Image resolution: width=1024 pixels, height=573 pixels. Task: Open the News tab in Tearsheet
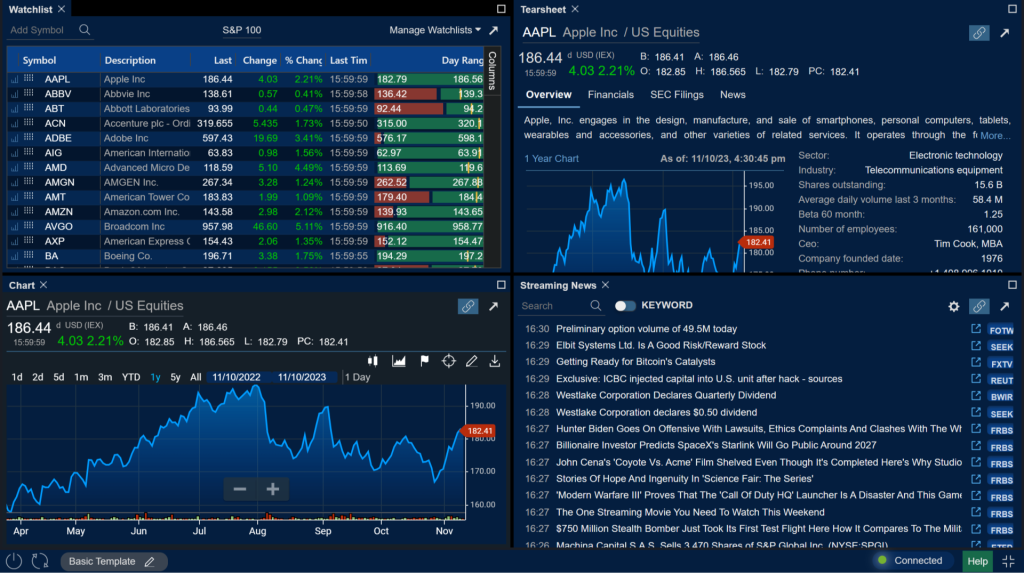coord(733,95)
